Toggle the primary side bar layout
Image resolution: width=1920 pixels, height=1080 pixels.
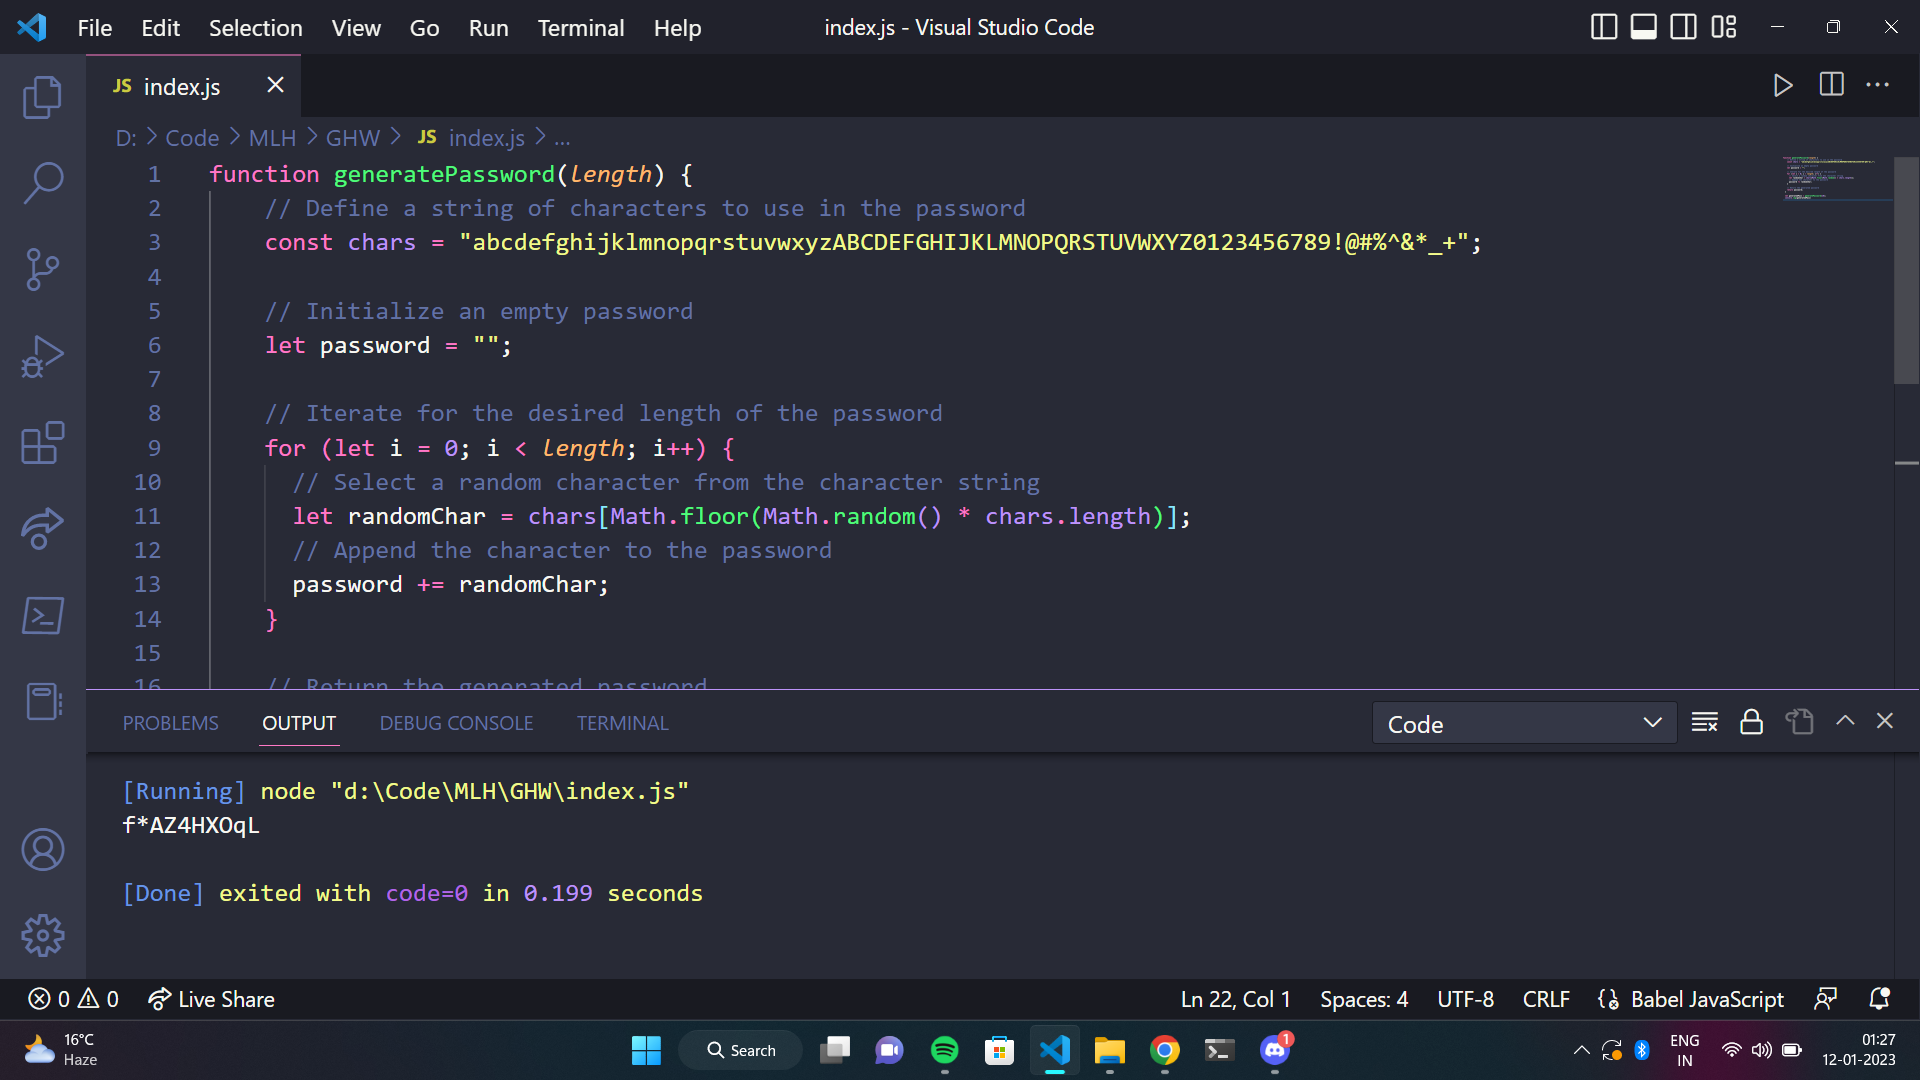point(1603,27)
